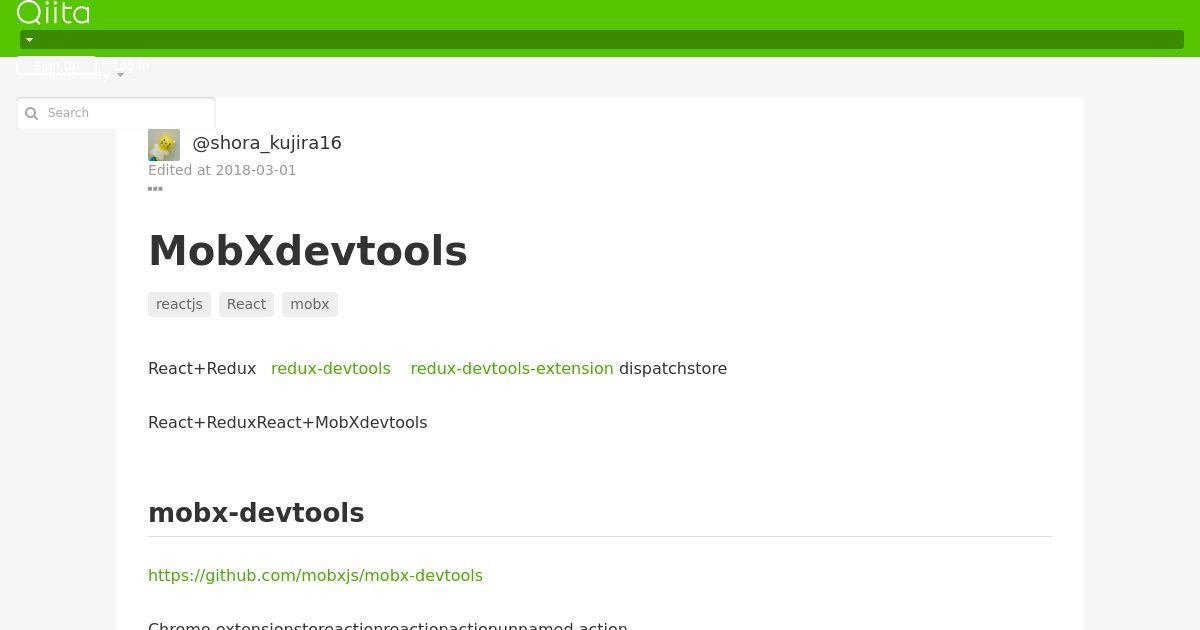The height and width of the screenshot is (630, 1200).
Task: Click the MobXdevtools article title
Action: pos(308,251)
